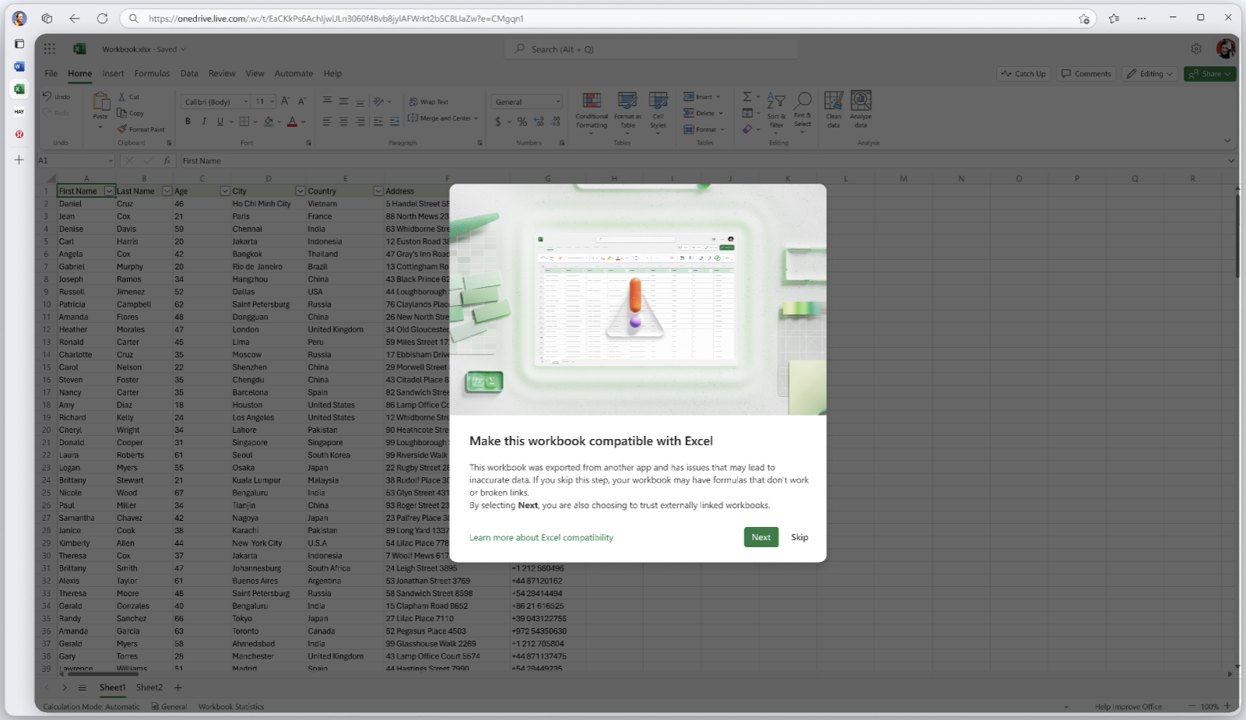1246x720 pixels.
Task: Open the app launcher waffle icon
Action: point(50,49)
